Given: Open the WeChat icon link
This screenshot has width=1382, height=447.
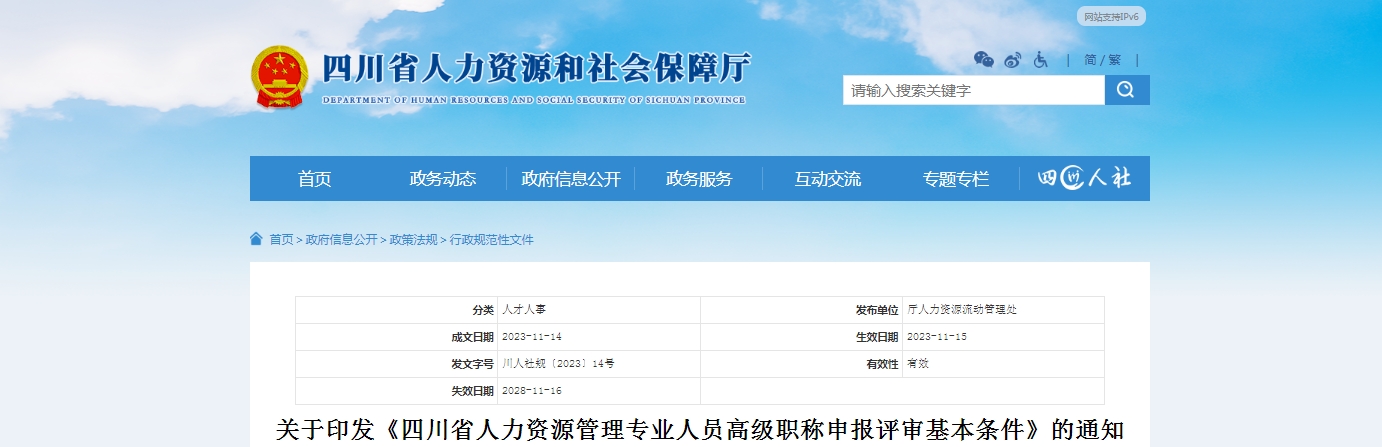Looking at the screenshot, I should click(x=984, y=60).
